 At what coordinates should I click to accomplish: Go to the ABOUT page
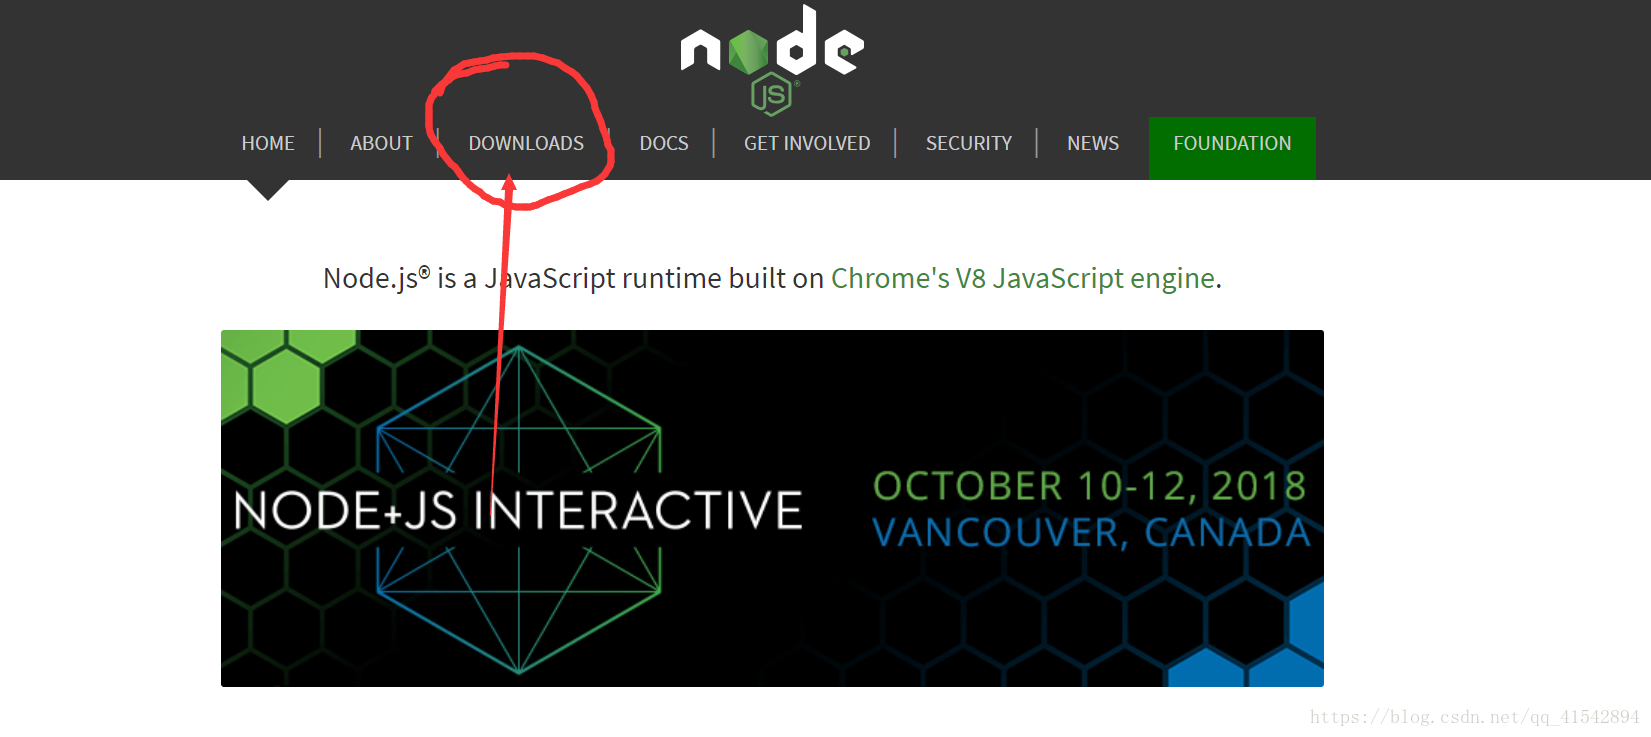pos(381,143)
